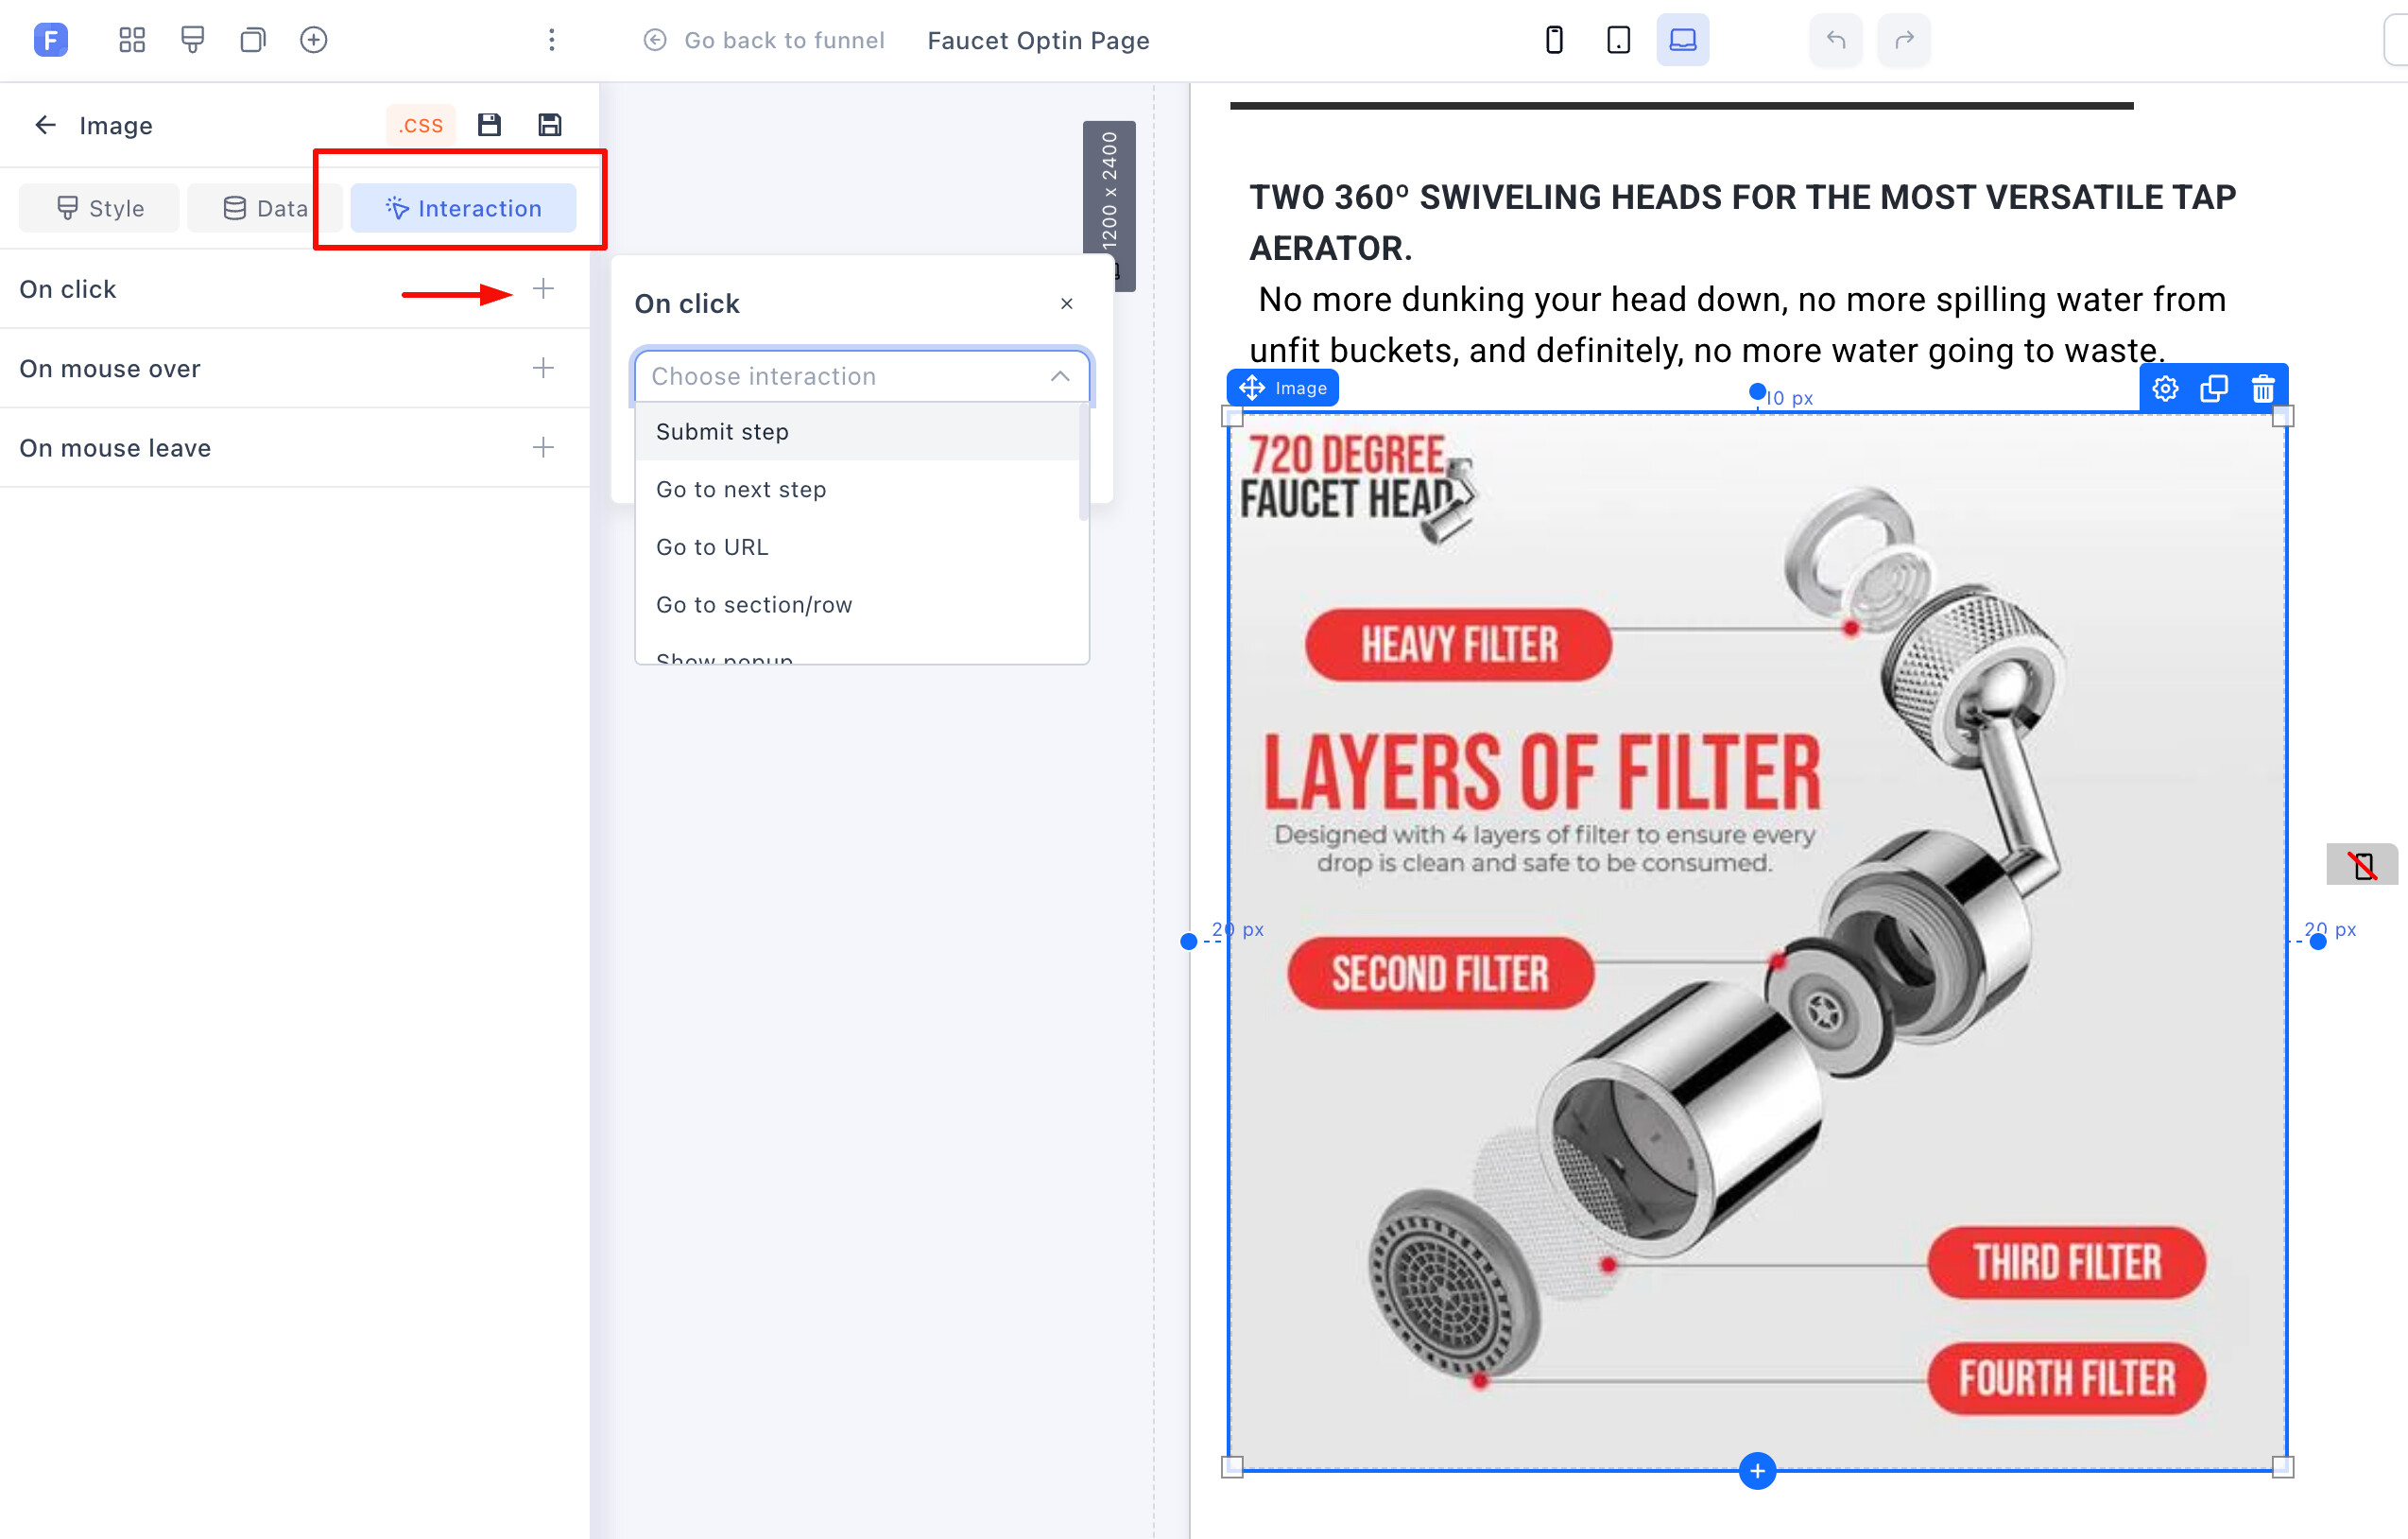Click the top margin handle dot

1757,391
